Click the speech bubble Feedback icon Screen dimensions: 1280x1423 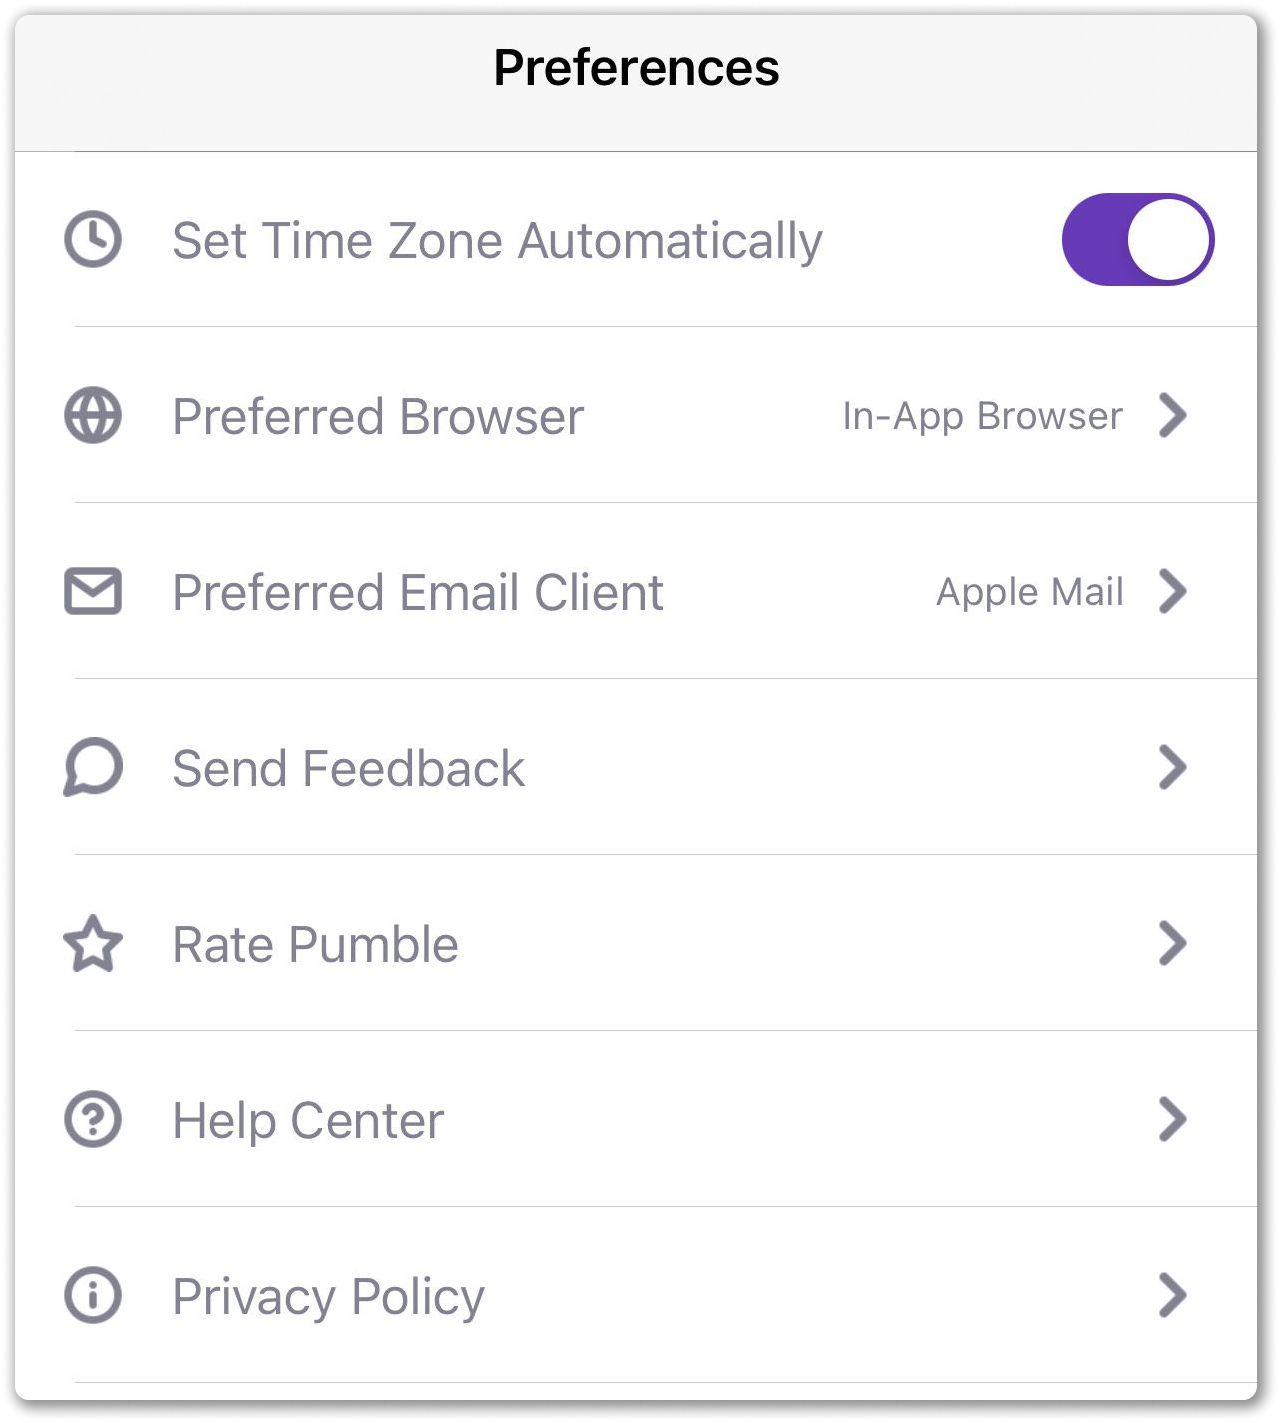tap(93, 768)
